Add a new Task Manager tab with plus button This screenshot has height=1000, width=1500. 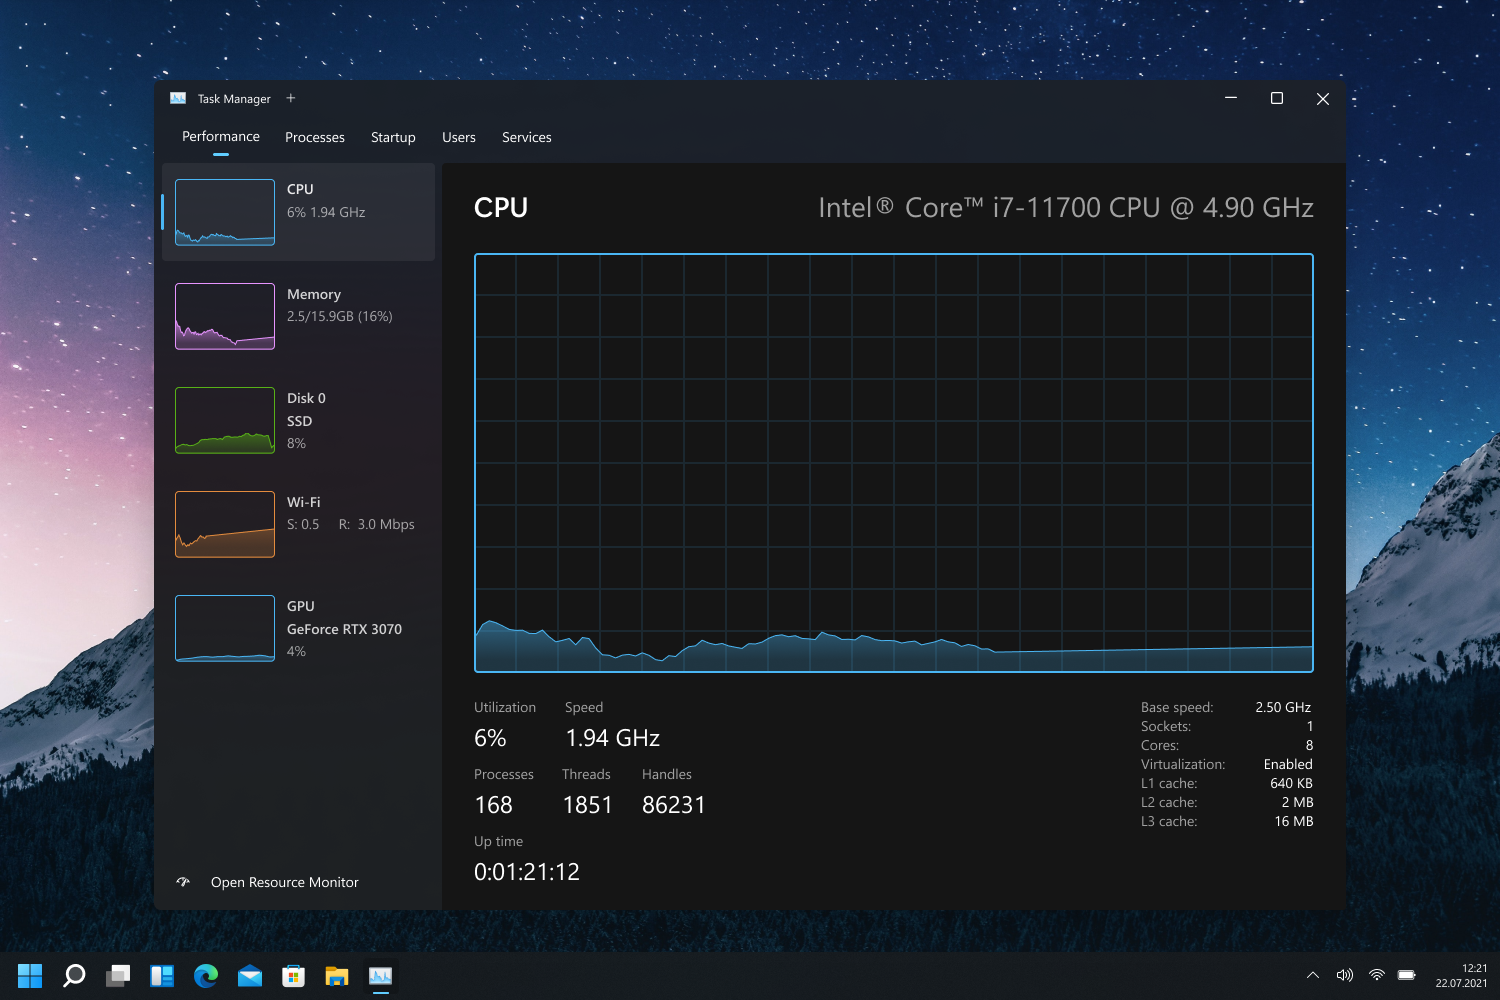tap(290, 98)
